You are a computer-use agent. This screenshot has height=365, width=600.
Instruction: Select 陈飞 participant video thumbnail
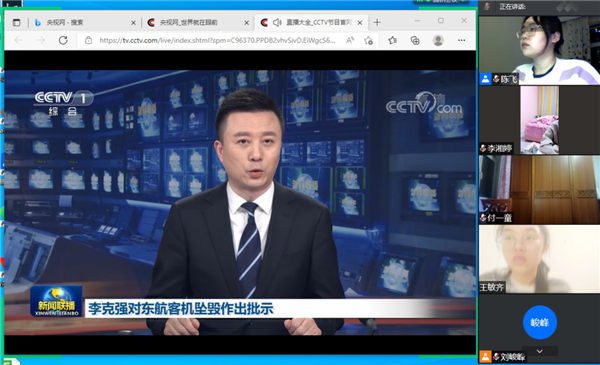[x=539, y=50]
